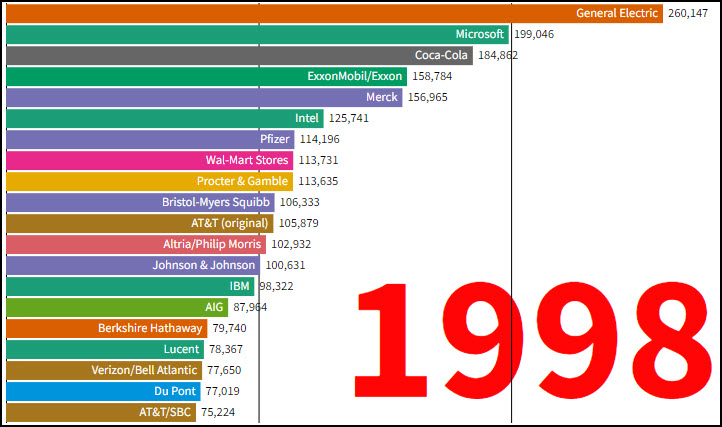722x427 pixels.
Task: Click the value 77,650
Action: point(224,370)
